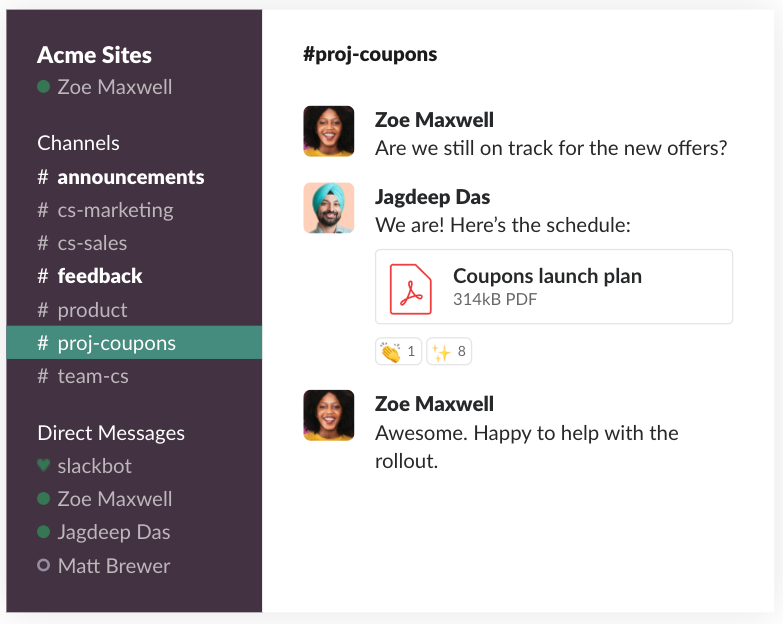Open the Acme Sites workspace menu
The image size is (783, 624).
(95, 55)
